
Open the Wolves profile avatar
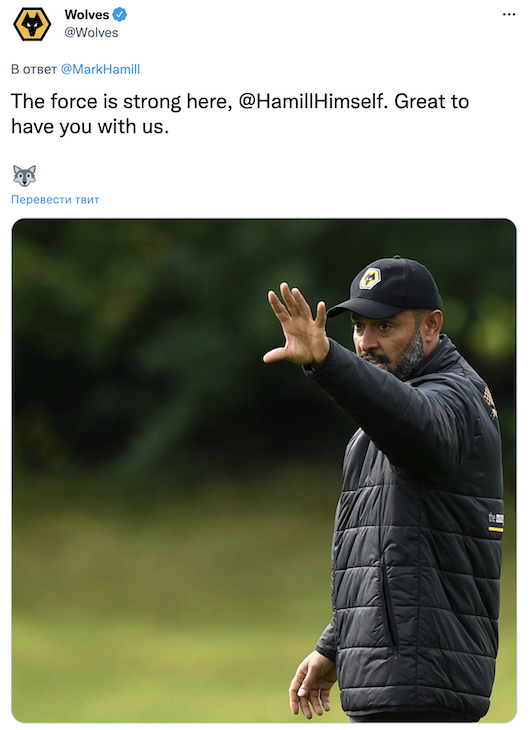[32, 24]
